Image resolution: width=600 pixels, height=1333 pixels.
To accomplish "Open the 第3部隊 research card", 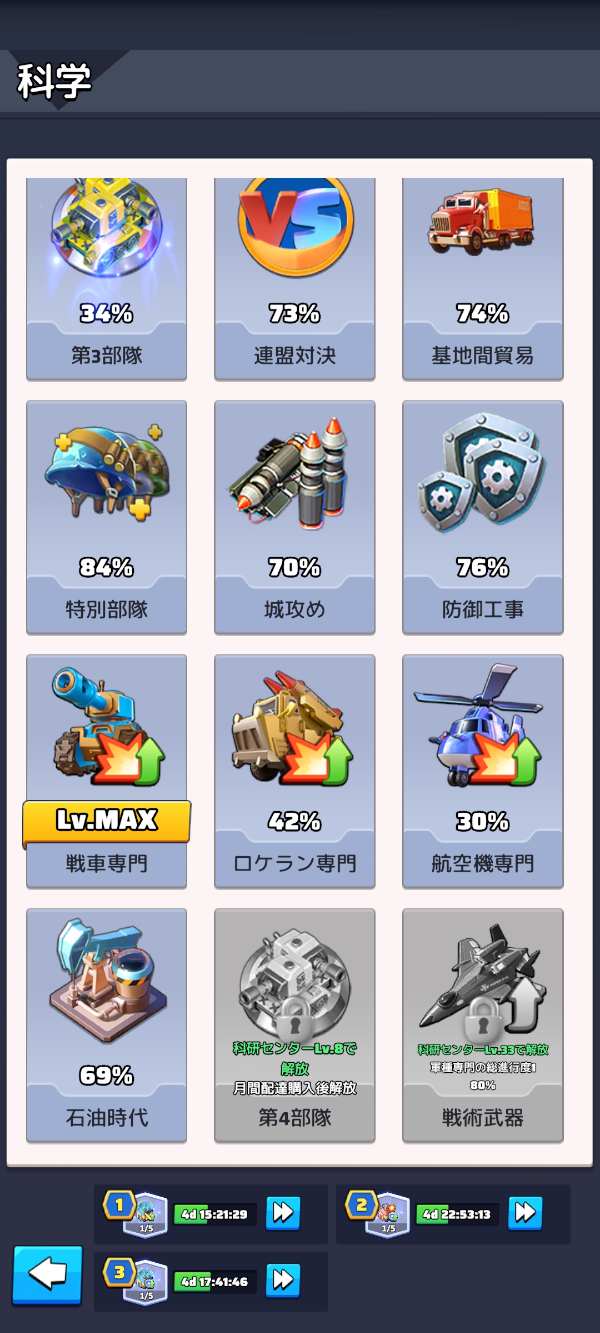I will point(106,278).
